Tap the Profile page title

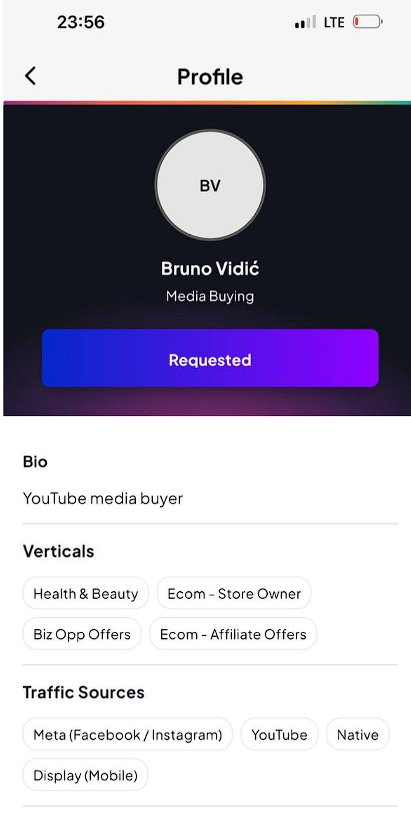point(210,77)
